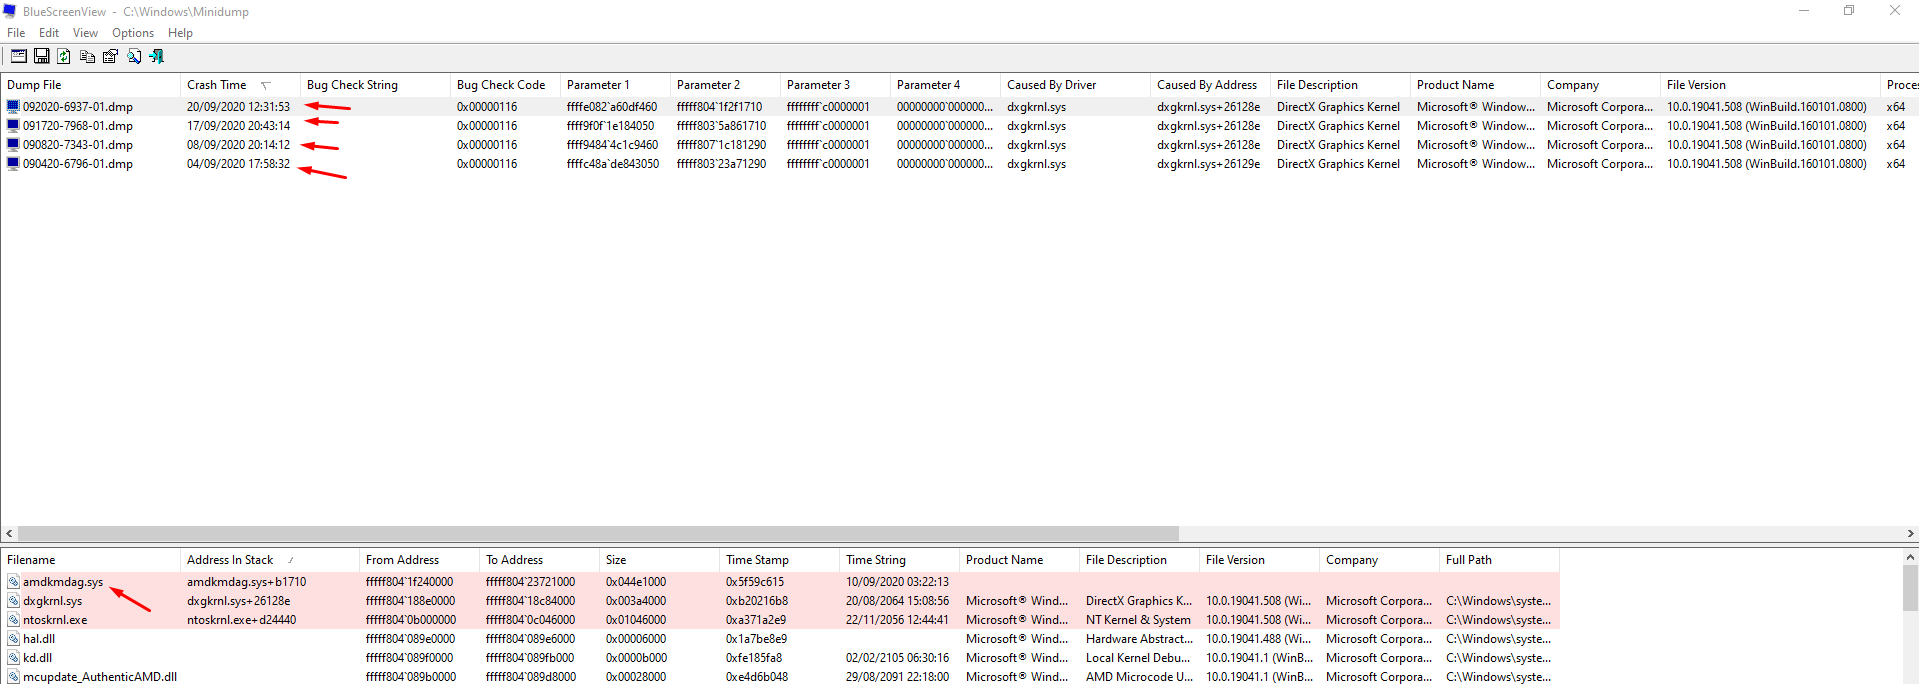The width and height of the screenshot is (1919, 684).
Task: Open the Edit menu
Action: [49, 33]
